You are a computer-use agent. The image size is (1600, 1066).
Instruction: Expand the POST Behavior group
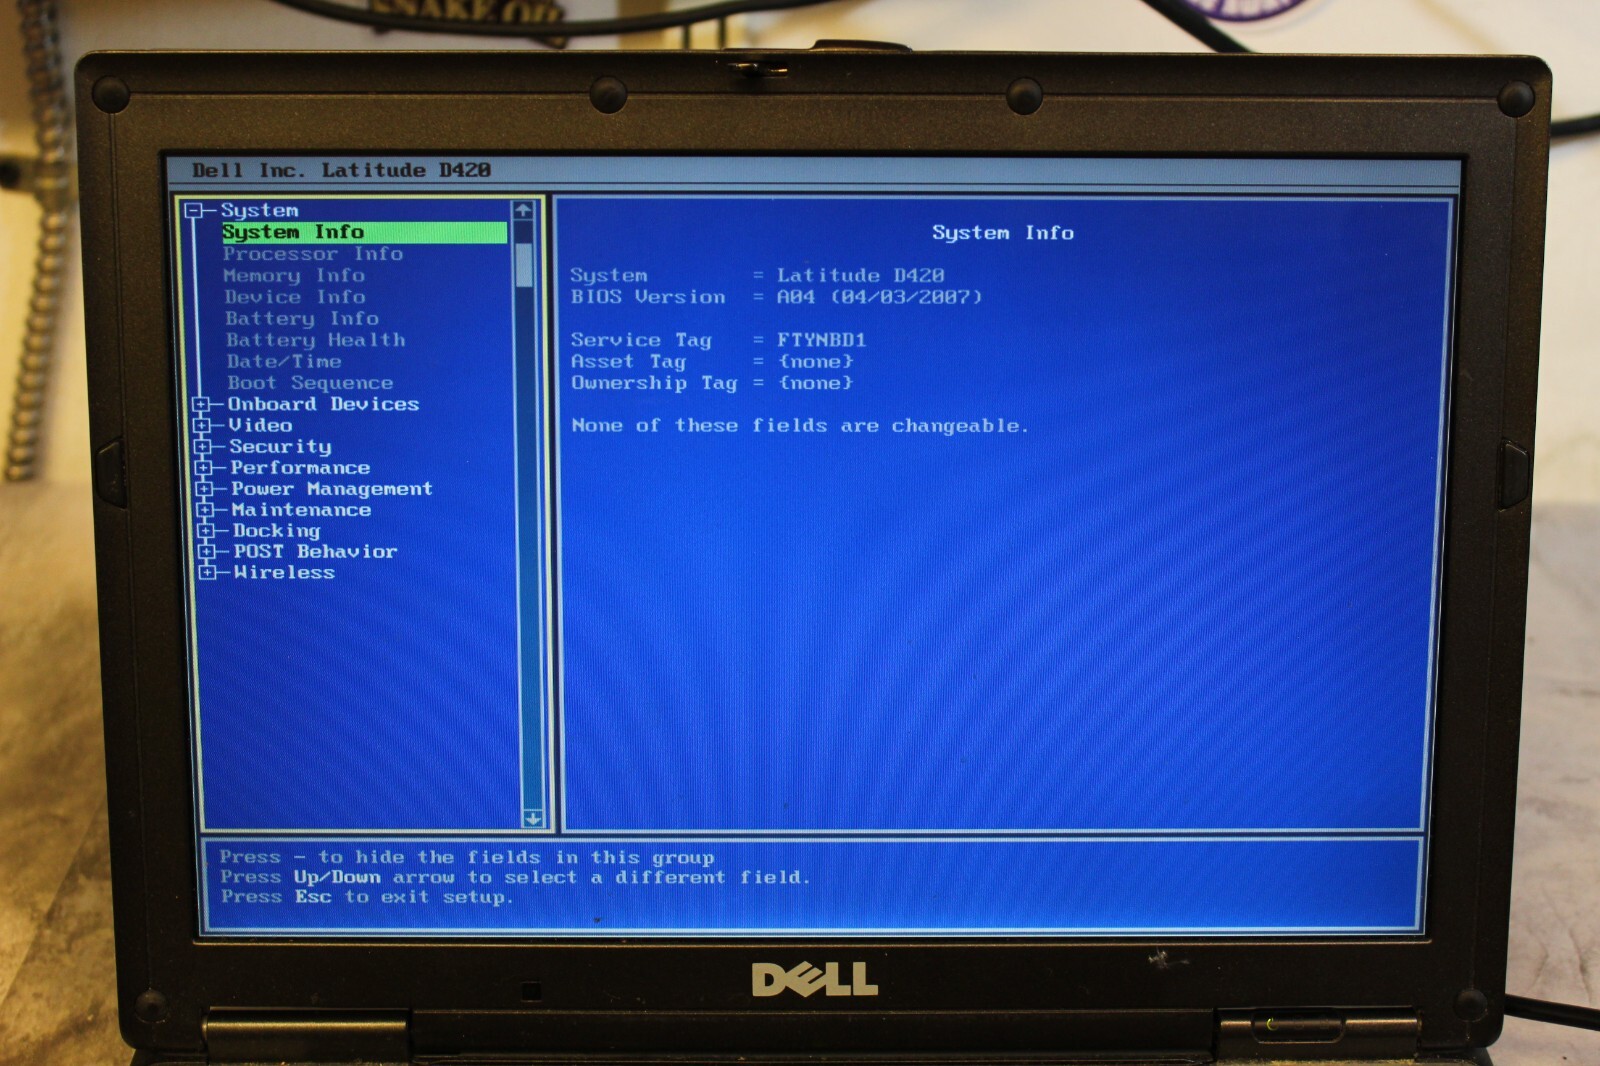tap(207, 552)
